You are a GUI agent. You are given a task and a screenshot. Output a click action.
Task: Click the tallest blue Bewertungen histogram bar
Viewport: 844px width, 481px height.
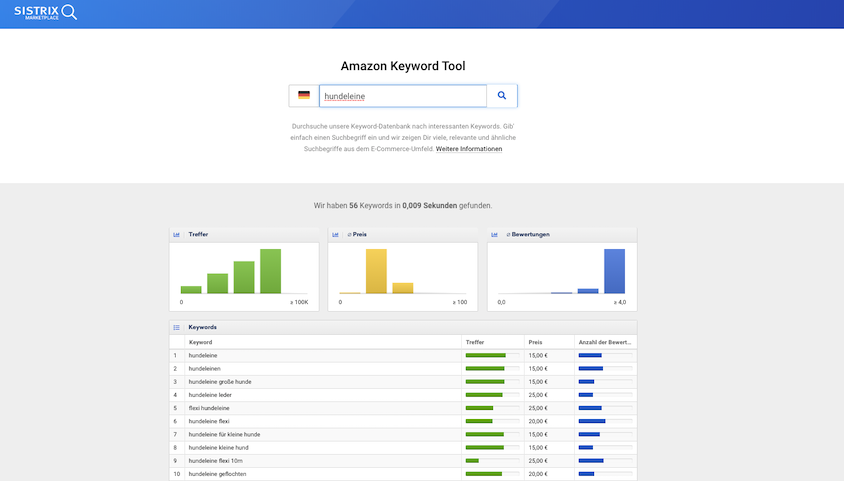point(614,271)
